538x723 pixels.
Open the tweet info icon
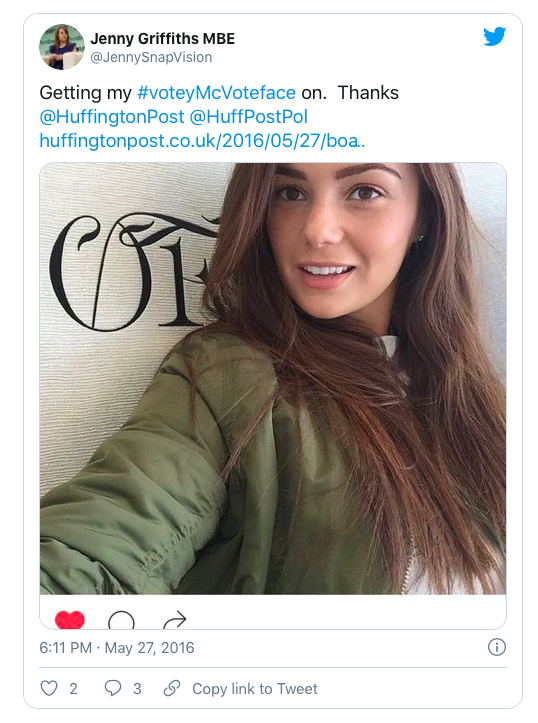click(497, 647)
